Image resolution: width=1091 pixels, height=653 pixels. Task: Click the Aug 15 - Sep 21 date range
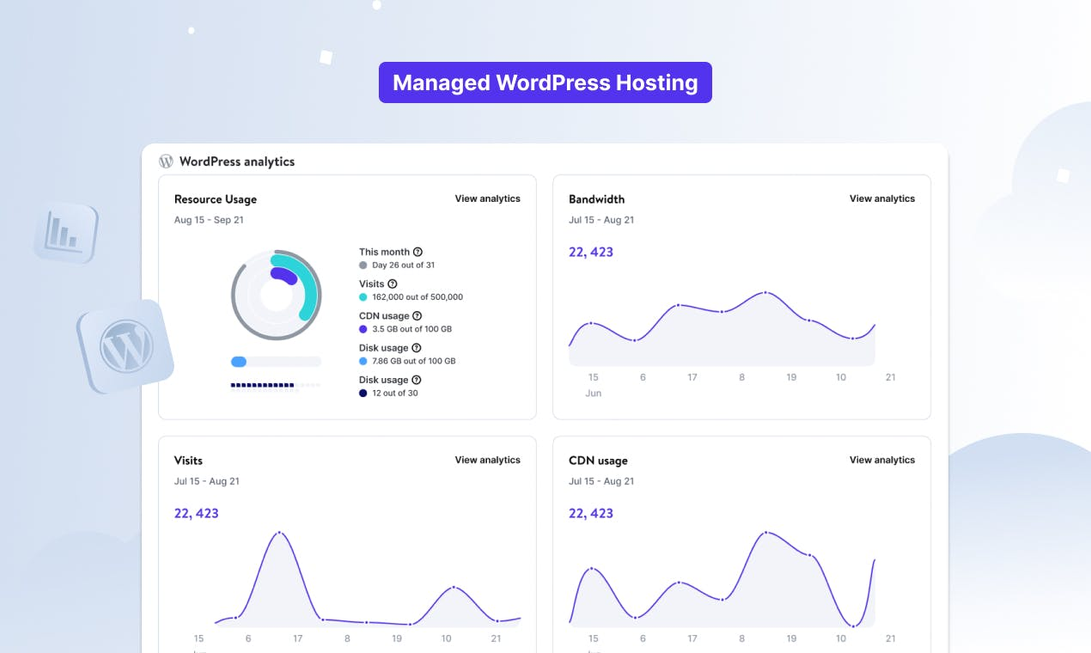click(x=209, y=220)
